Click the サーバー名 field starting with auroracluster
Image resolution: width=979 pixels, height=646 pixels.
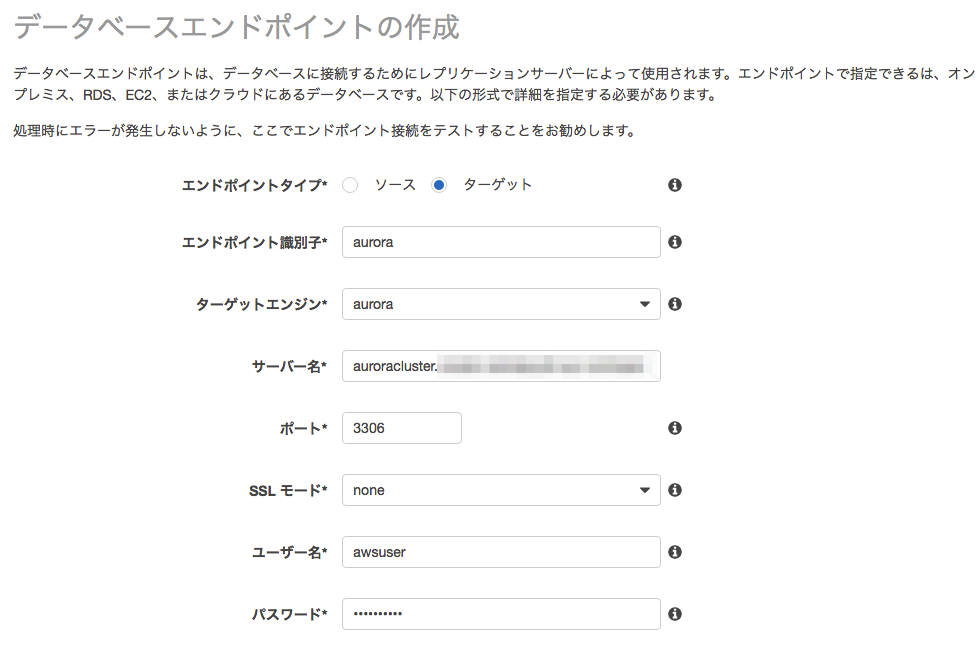pos(500,366)
